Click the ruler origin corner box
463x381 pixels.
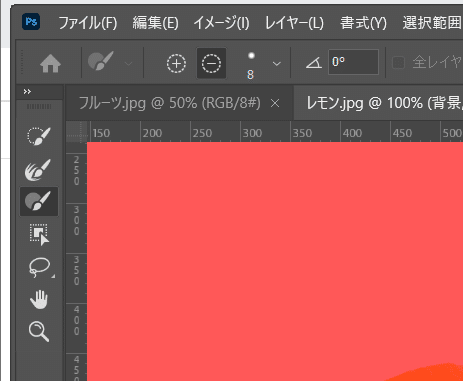[x=76, y=132]
